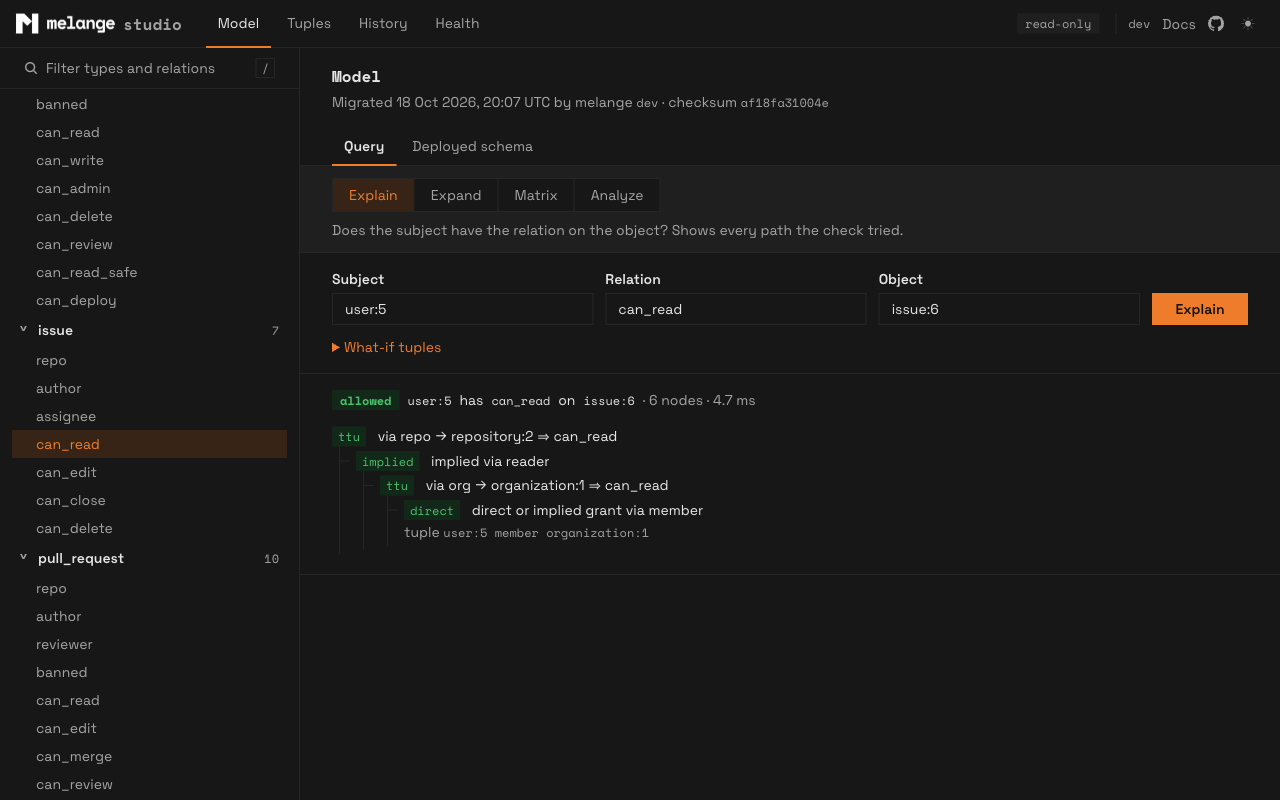
Task: Click the Object input with issue:6
Action: [x=1009, y=309]
